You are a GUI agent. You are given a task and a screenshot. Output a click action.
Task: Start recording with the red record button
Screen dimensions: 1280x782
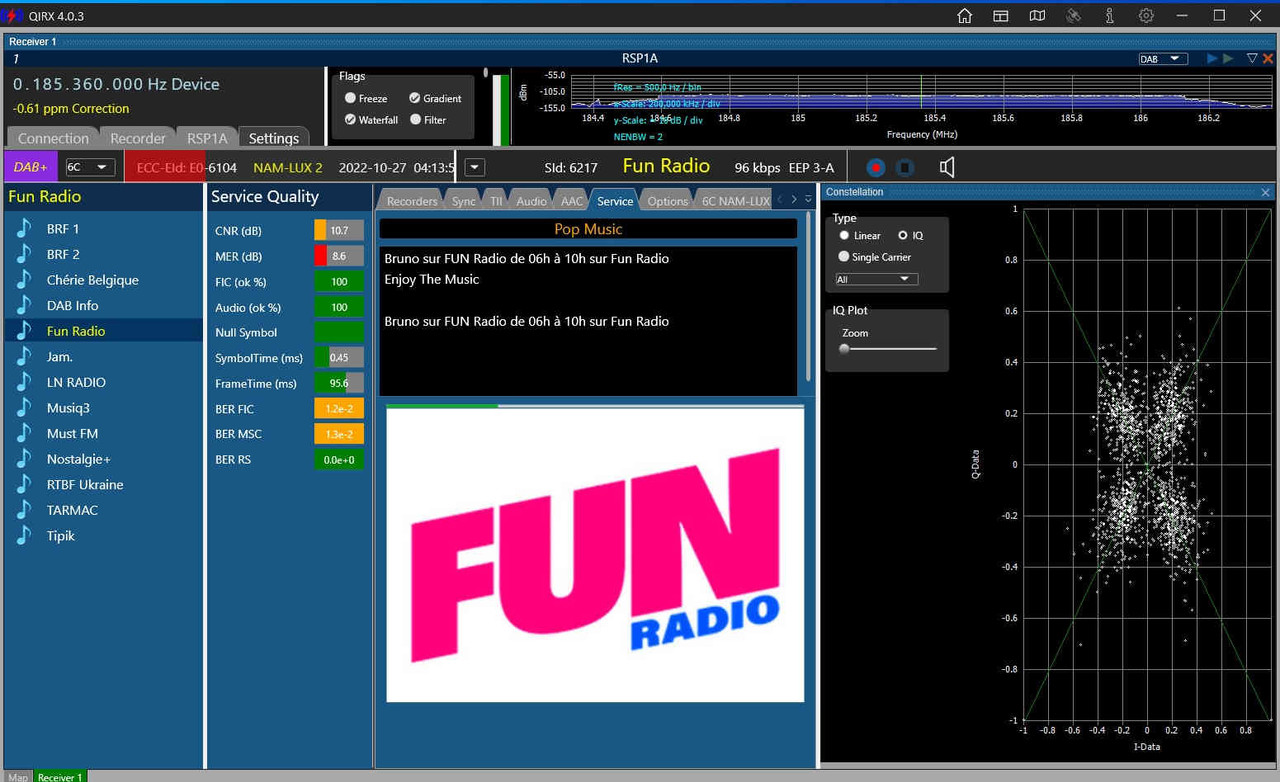tap(876, 167)
